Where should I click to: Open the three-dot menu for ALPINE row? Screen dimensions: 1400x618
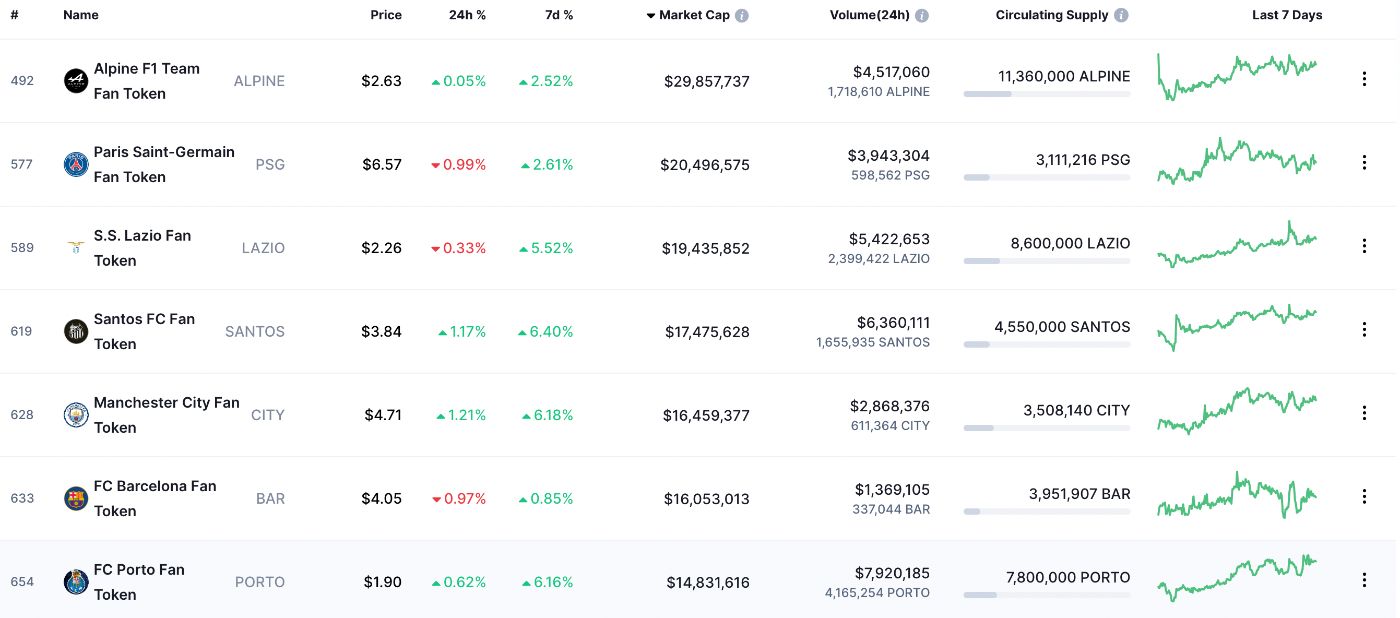(1364, 77)
